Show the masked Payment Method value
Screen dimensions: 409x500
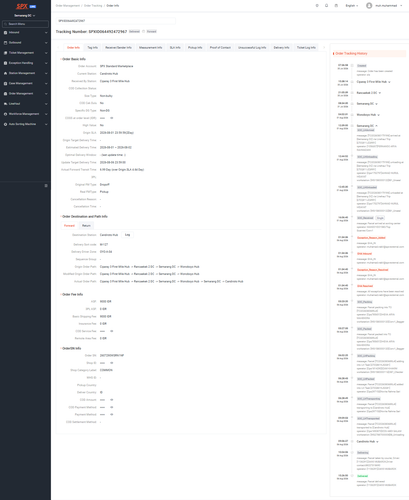point(112,415)
